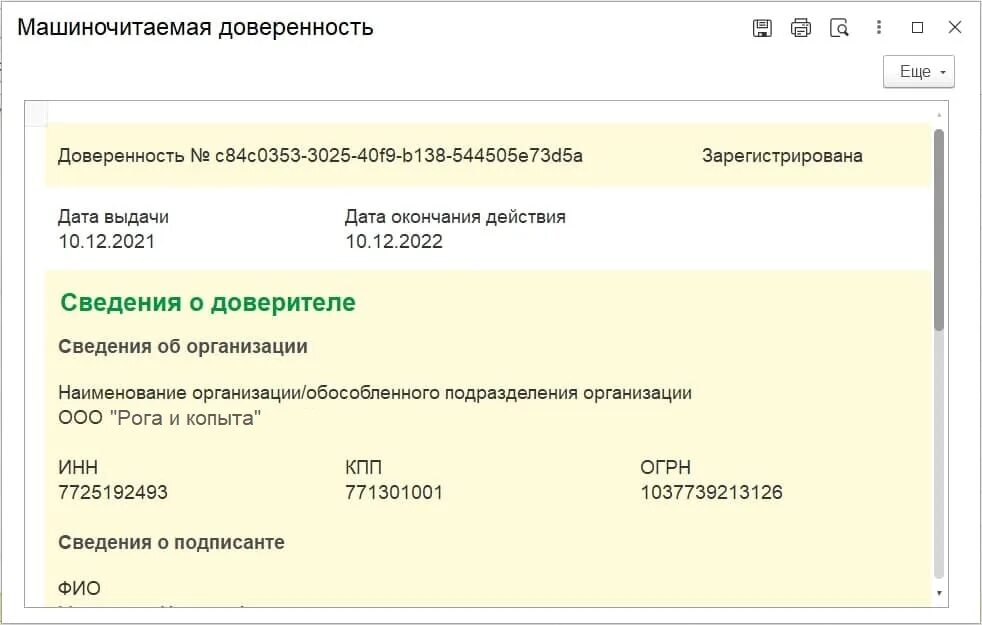982x625 pixels.
Task: Maximize the Машиночитаемая доверенность window
Action: coord(917,28)
